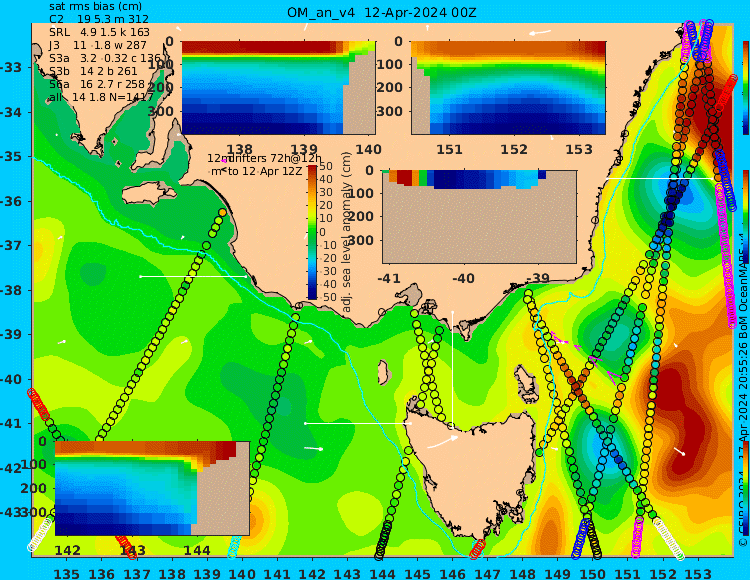The image size is (750, 580).
Task: Click longitude label '150' on the bottom axis
Action: point(593,574)
